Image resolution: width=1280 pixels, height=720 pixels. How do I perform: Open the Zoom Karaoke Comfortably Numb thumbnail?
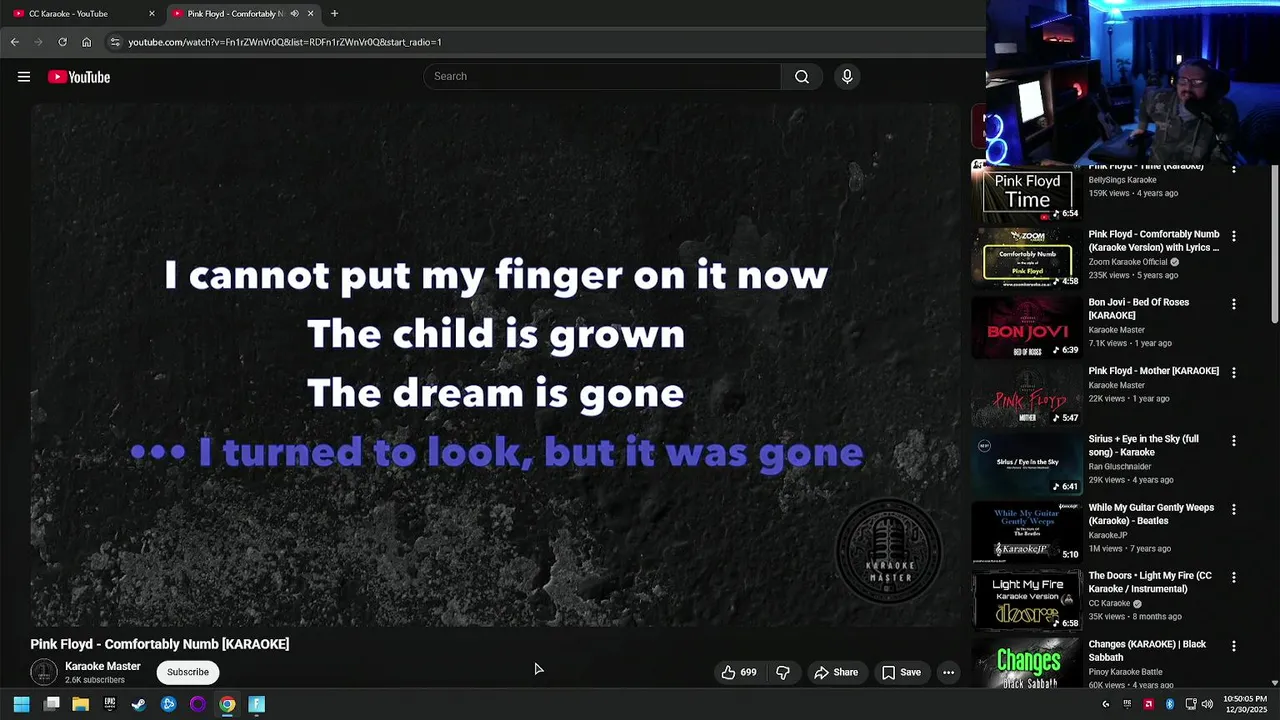1027,258
